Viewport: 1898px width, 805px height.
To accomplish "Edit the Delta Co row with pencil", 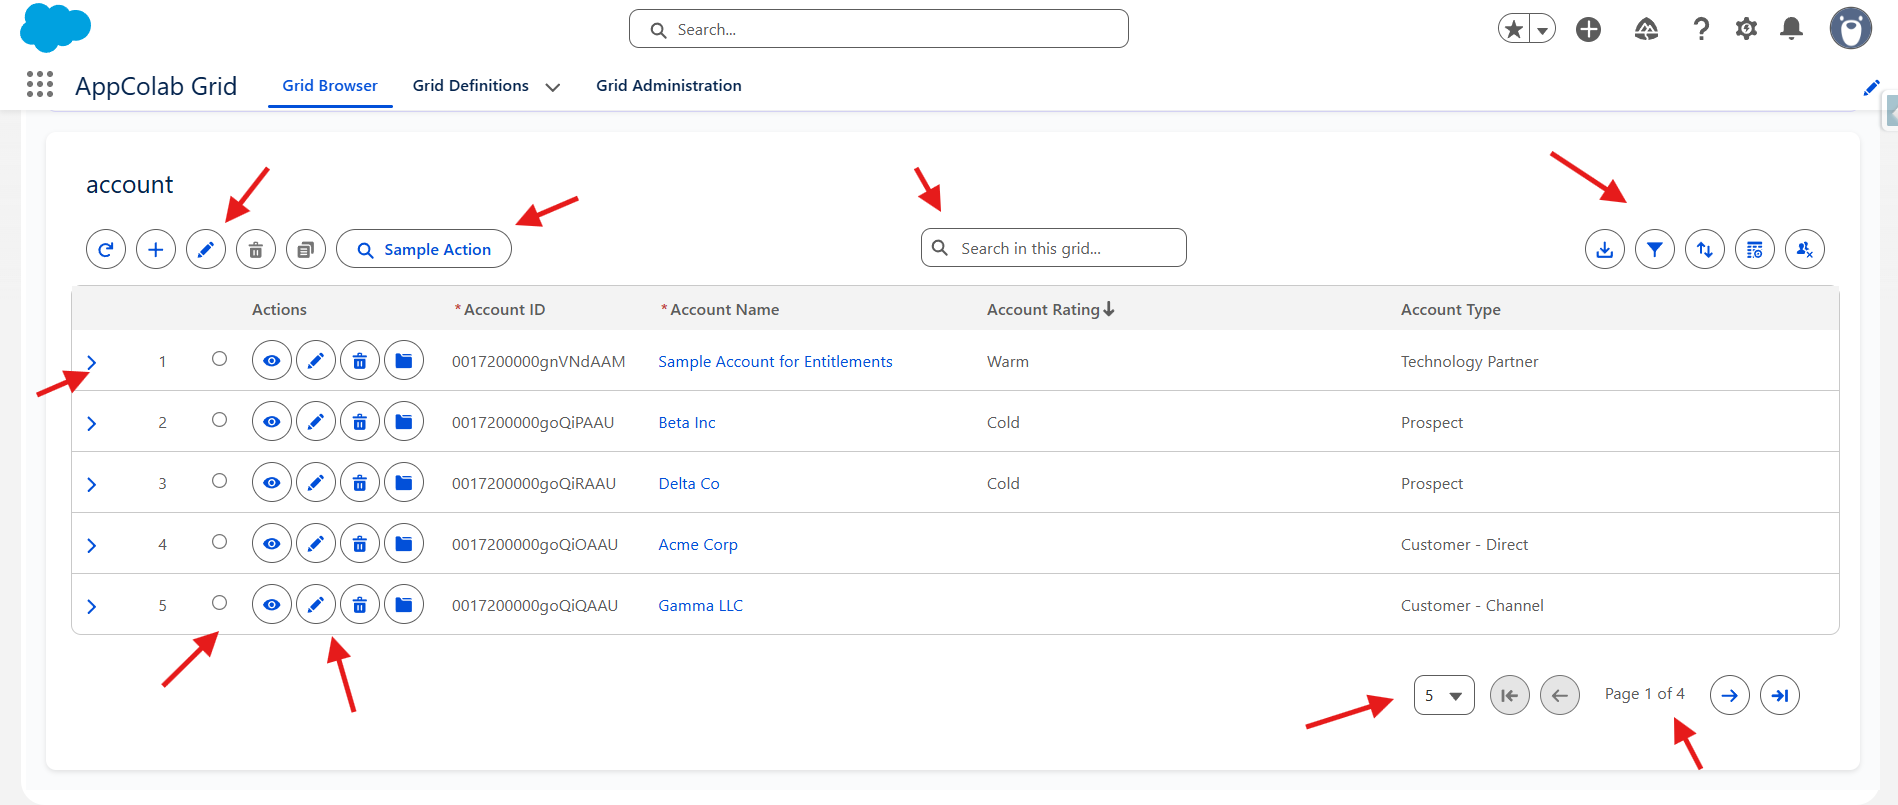I will click(x=316, y=483).
